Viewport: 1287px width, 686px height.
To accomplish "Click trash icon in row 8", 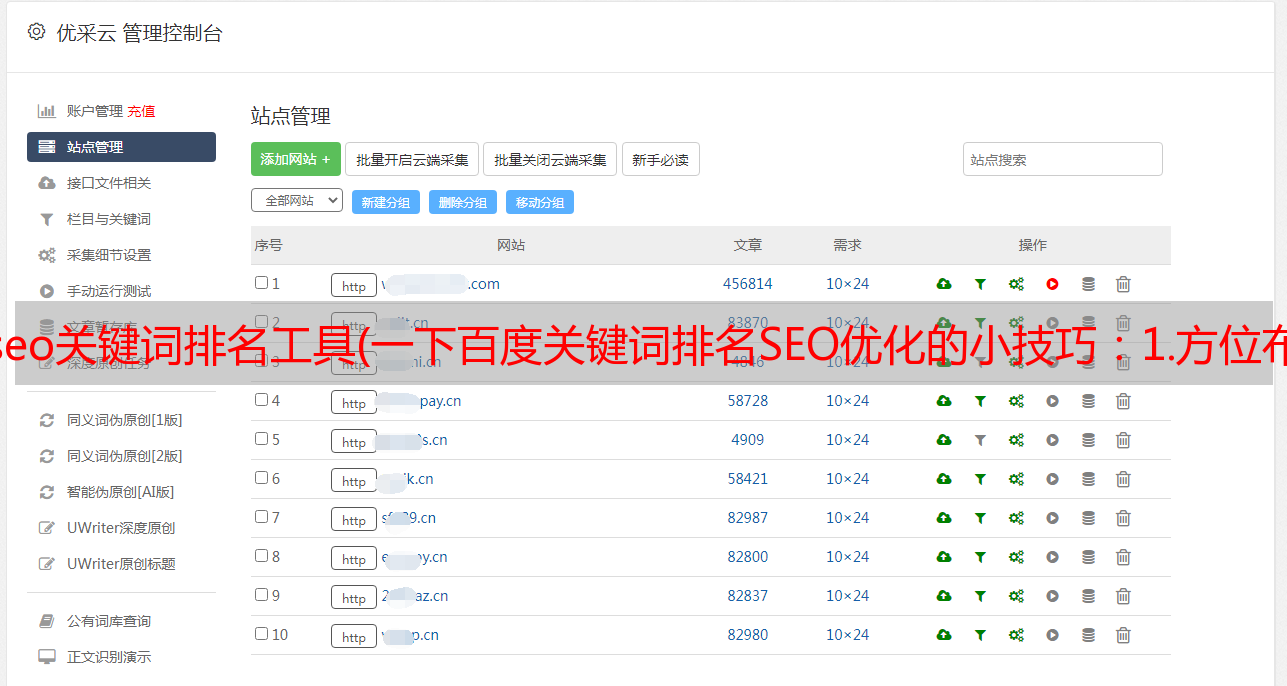I will pos(1123,557).
